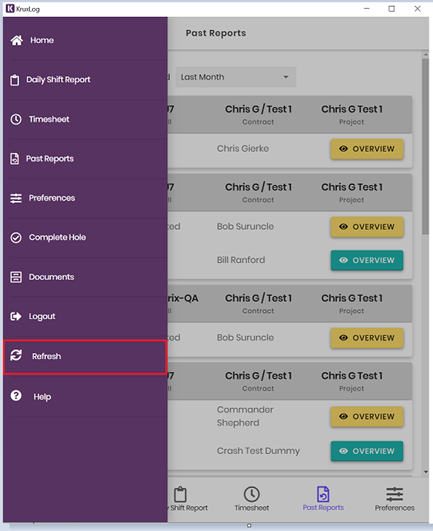Click the Past Reports document icon in sidebar
Screen dimensions: 433x531
point(15,158)
